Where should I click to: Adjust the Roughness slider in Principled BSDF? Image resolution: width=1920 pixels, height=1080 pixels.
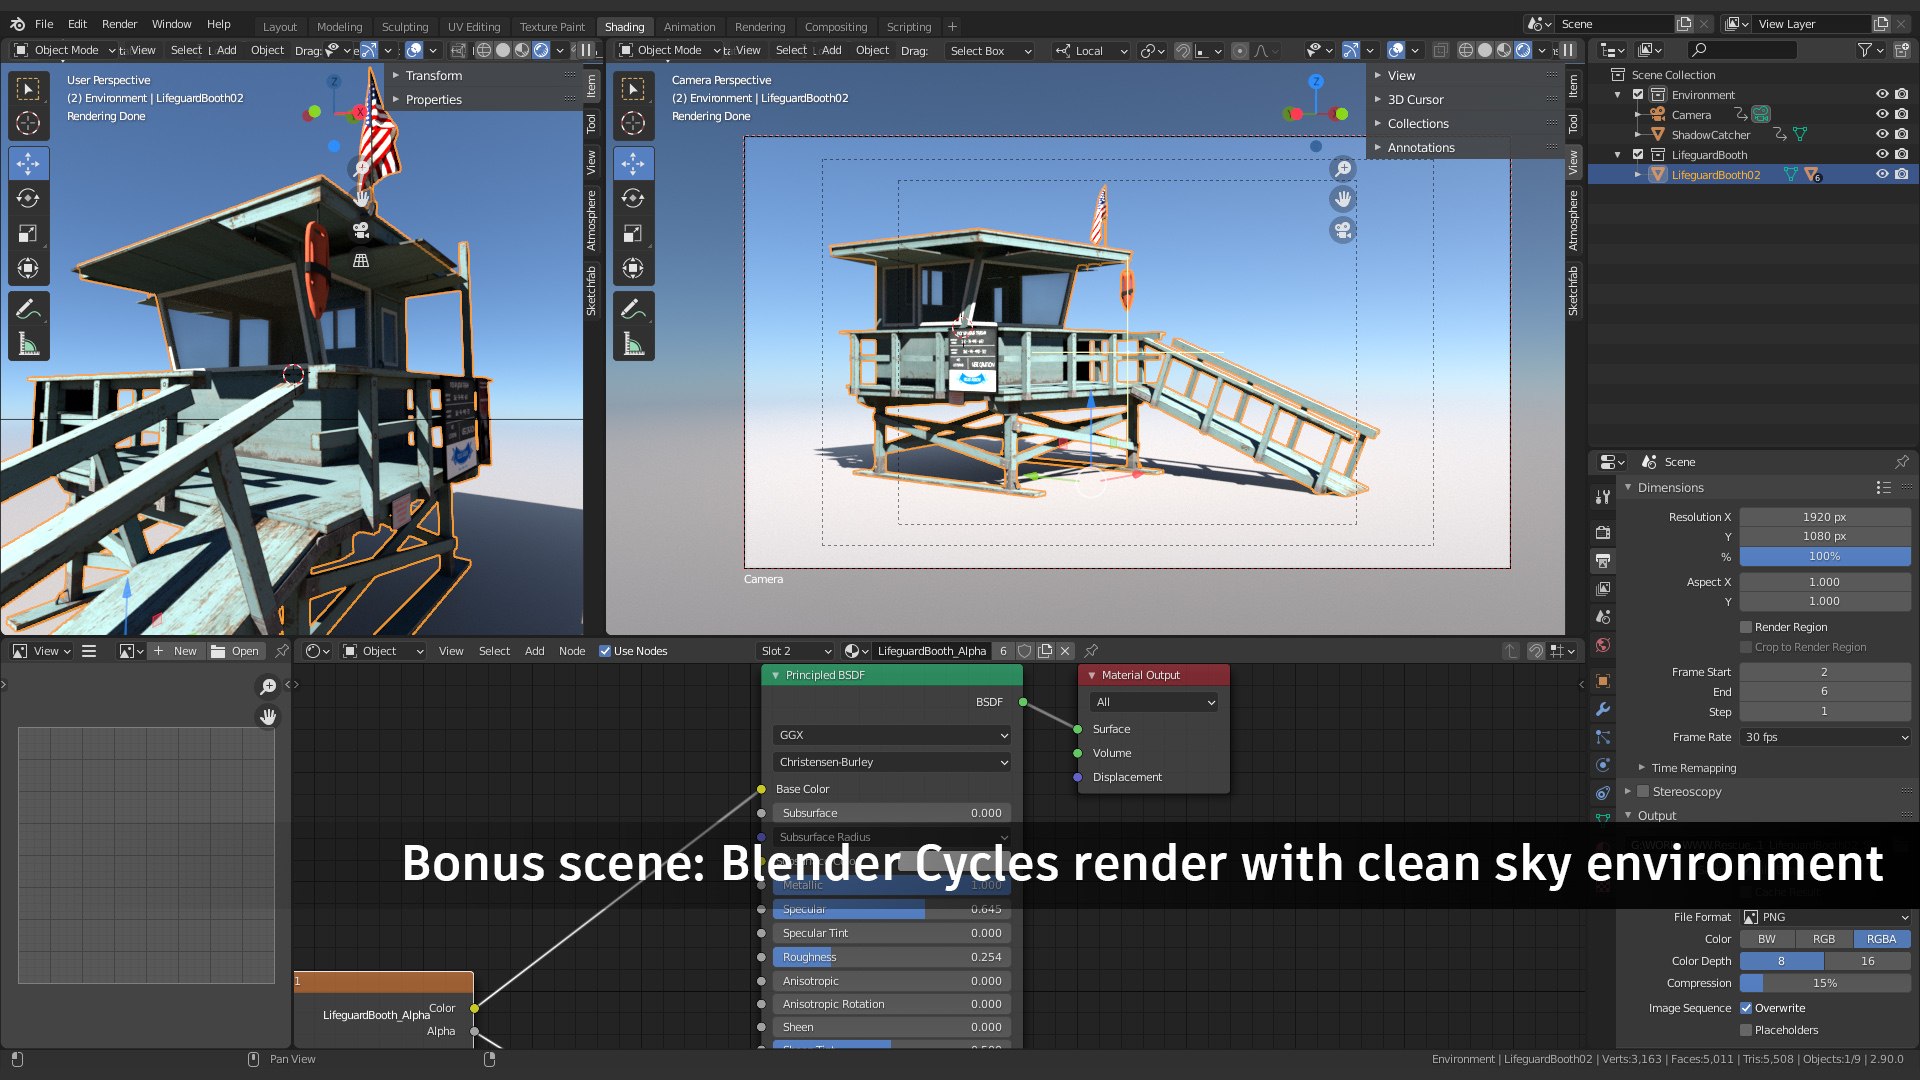(892, 957)
